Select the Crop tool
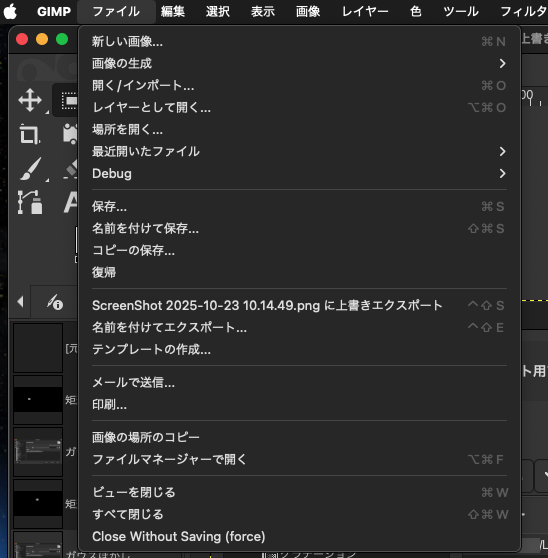 pos(30,134)
